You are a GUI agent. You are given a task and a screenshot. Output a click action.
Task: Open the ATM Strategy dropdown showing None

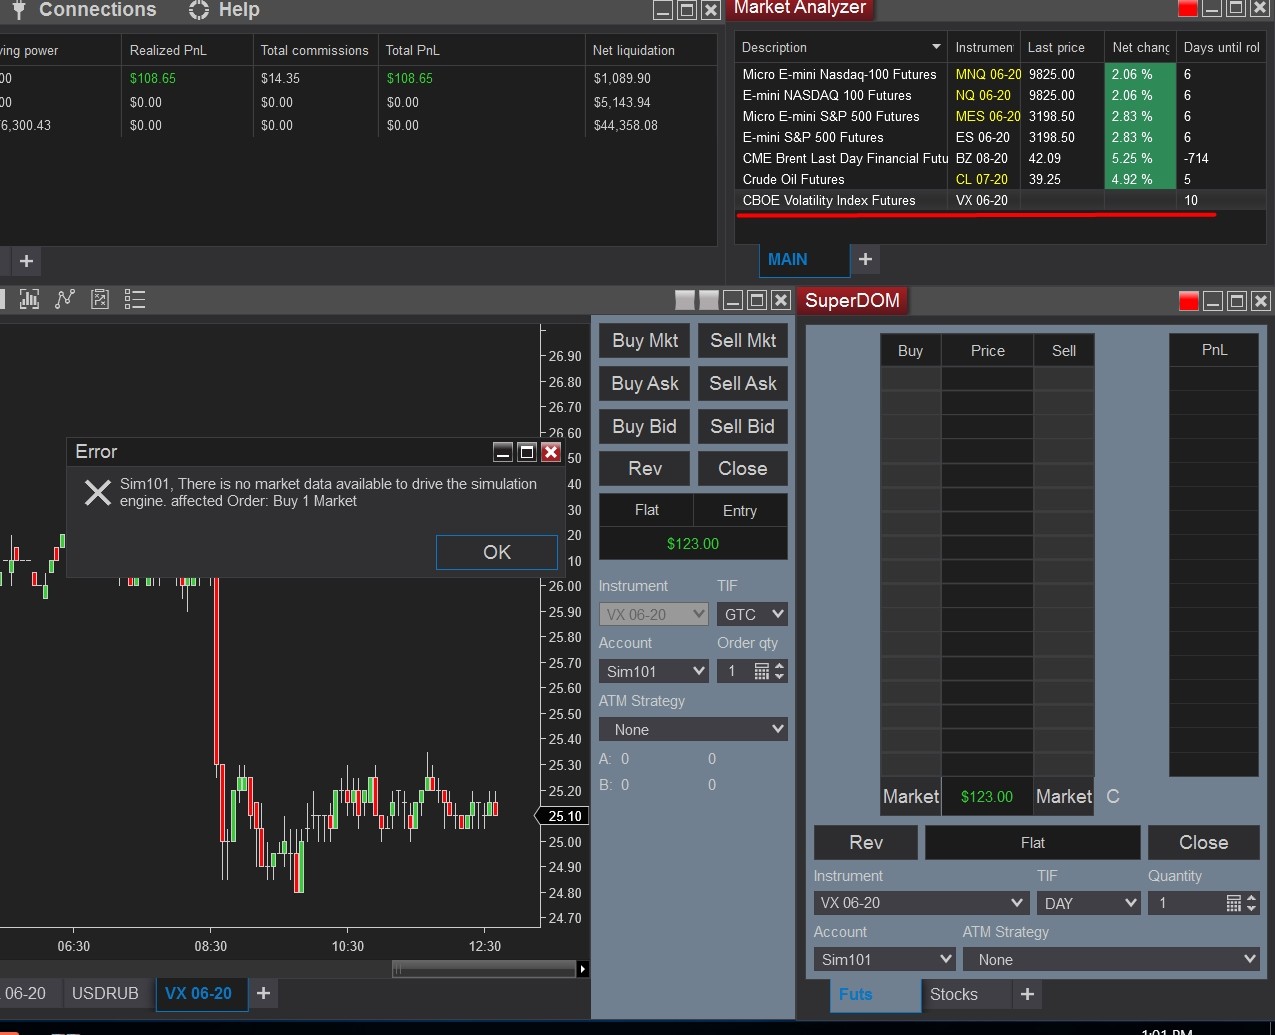(693, 729)
